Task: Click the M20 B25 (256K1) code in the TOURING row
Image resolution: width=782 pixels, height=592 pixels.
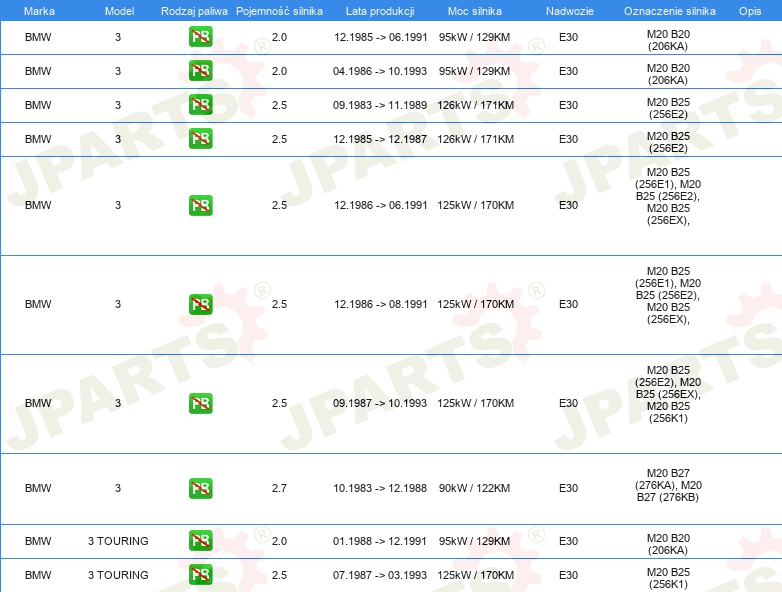Action: 668,578
